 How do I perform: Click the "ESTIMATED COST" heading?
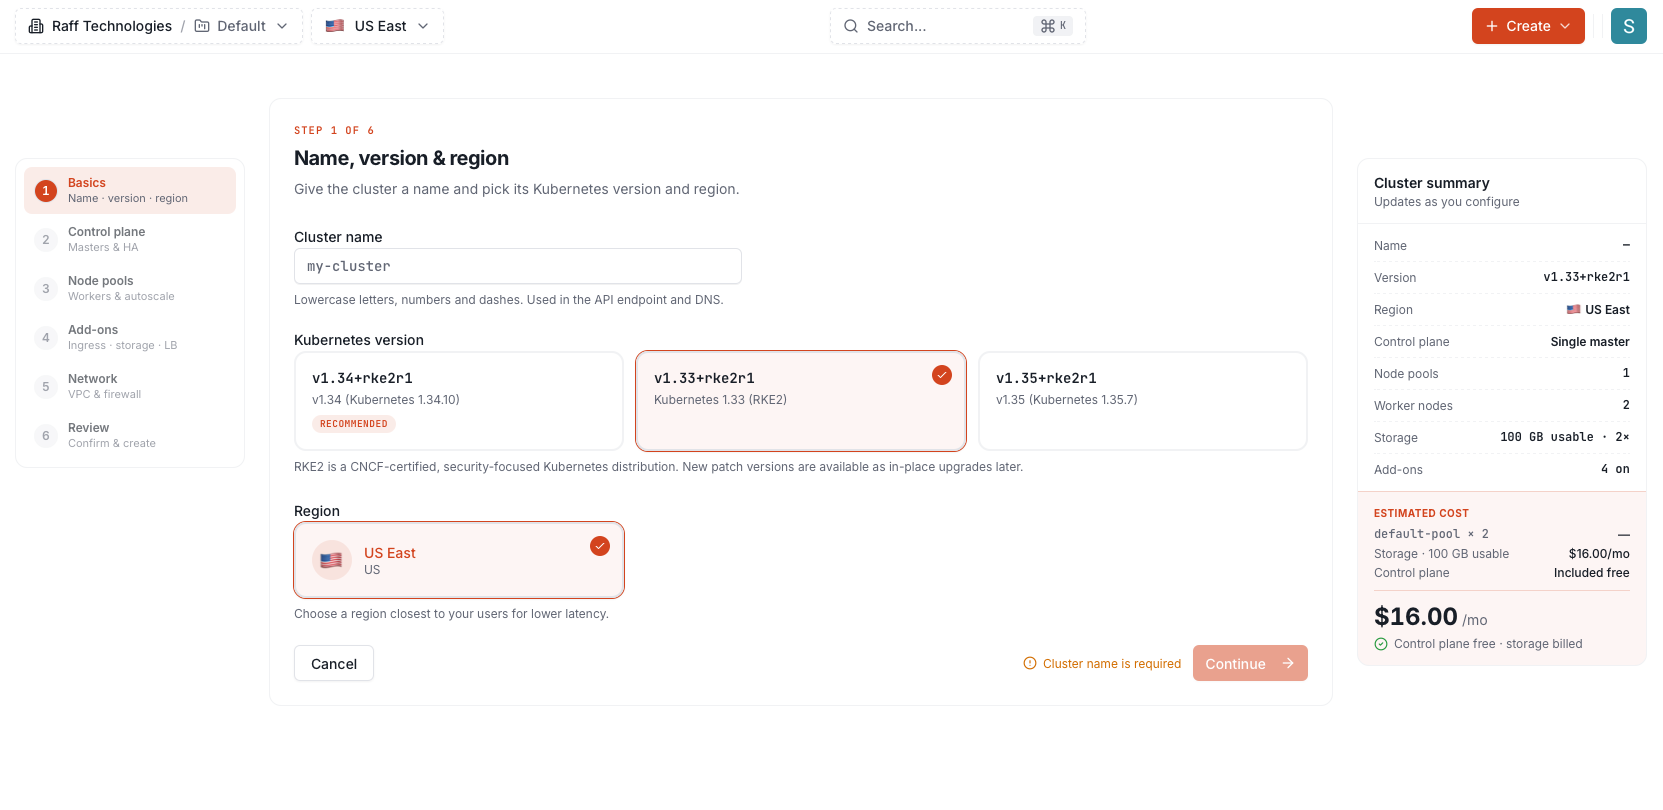click(1421, 513)
